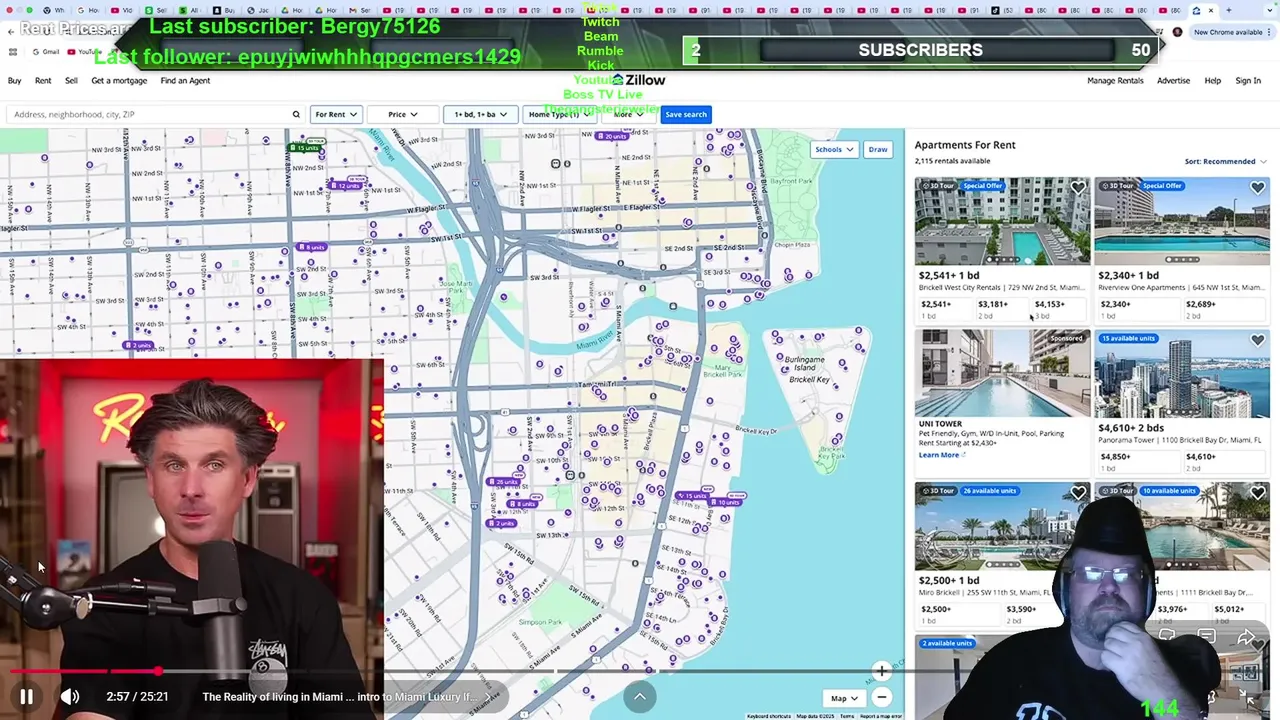Open the 1+ bd, 1+ ba dropdown
1280x720 pixels.
point(480,114)
